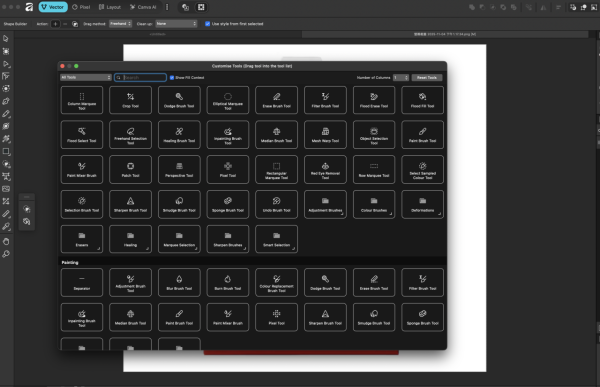Choose the Flood Fill Tool tile
This screenshot has height=387, width=600.
point(422,100)
